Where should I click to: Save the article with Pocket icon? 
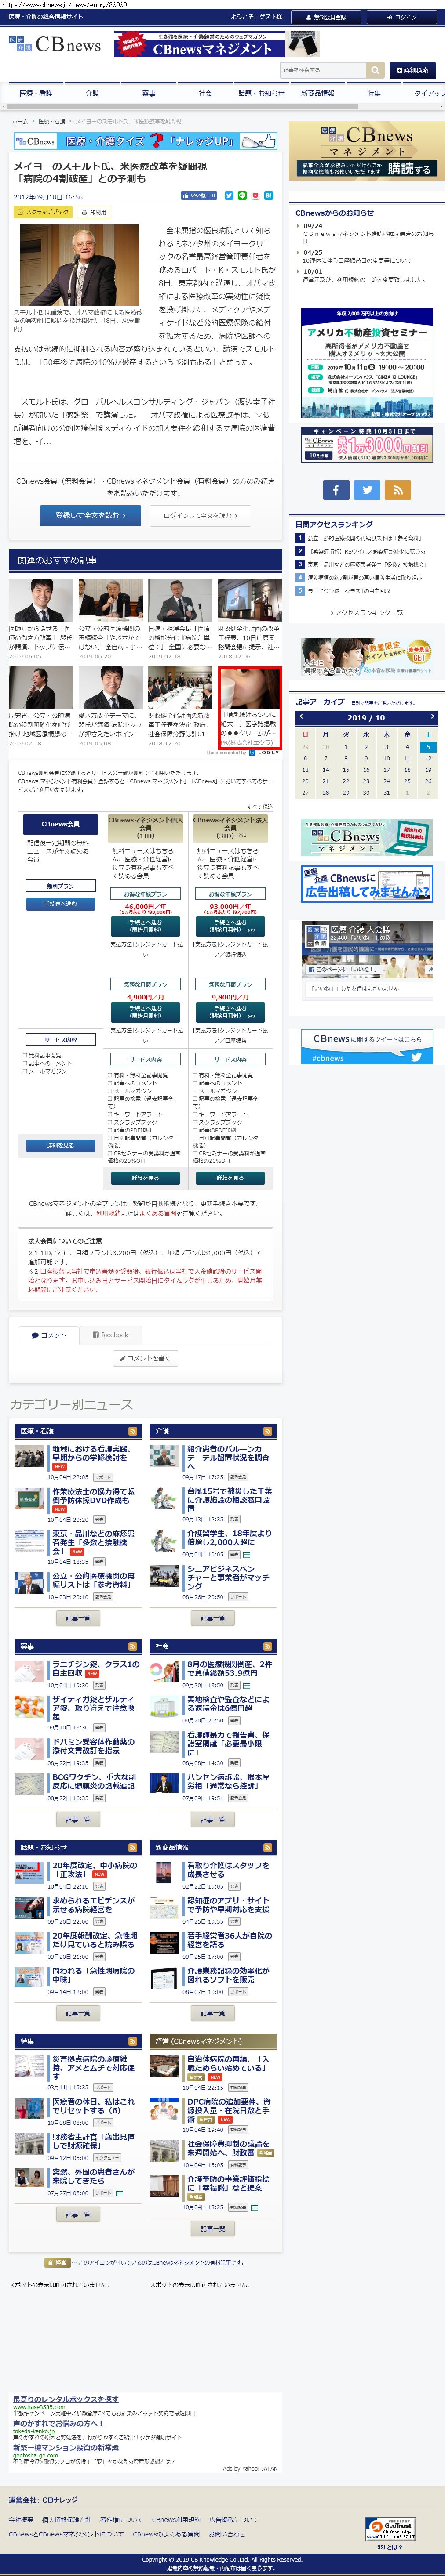(x=255, y=196)
